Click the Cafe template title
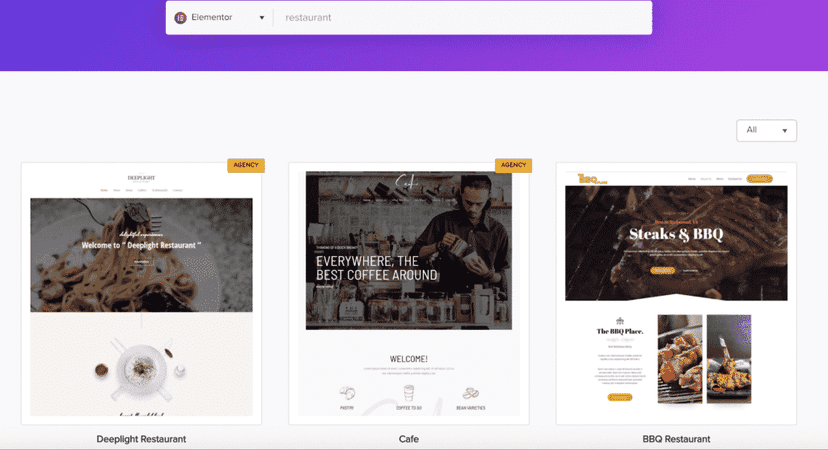 [409, 439]
